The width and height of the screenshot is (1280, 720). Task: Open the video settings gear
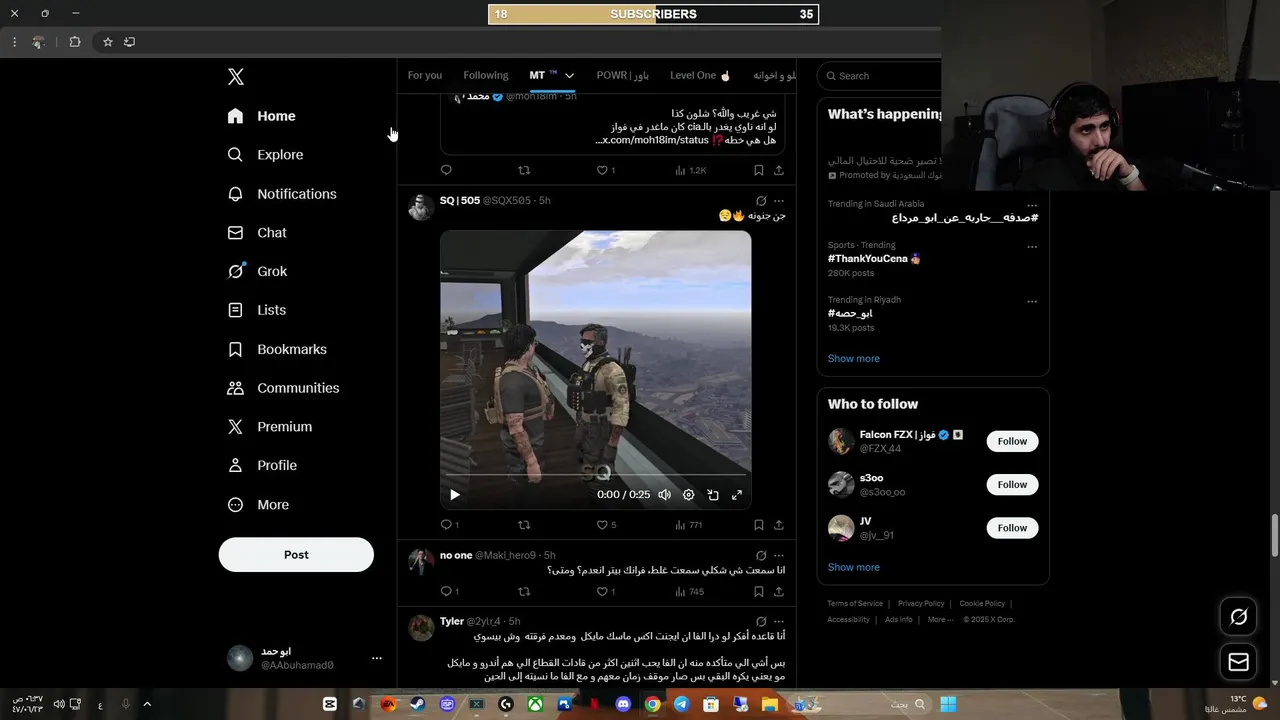[x=688, y=495]
